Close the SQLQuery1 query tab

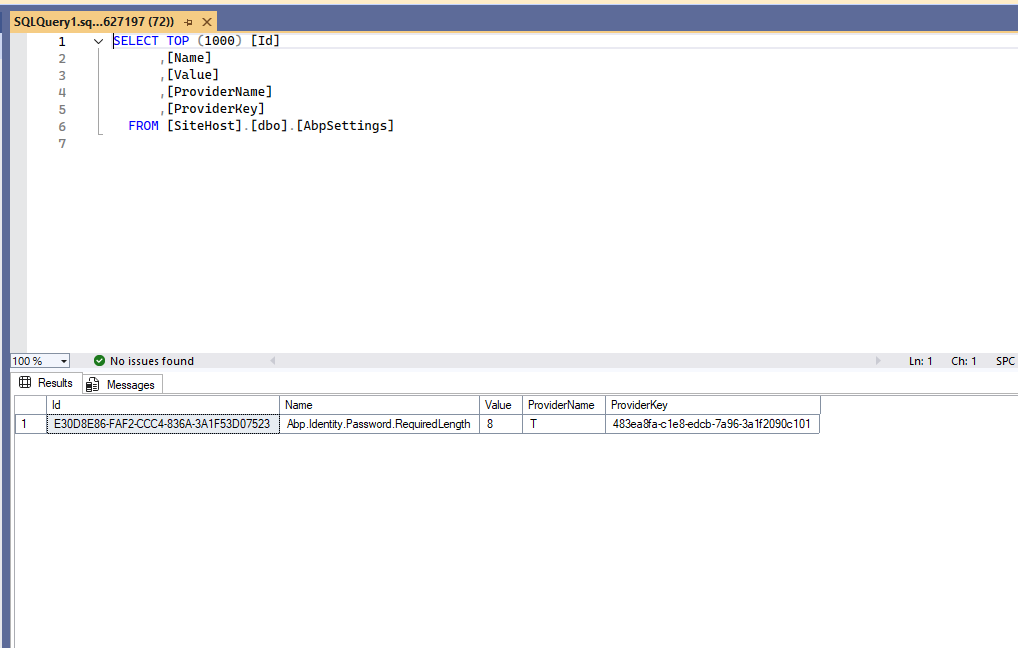click(x=207, y=22)
